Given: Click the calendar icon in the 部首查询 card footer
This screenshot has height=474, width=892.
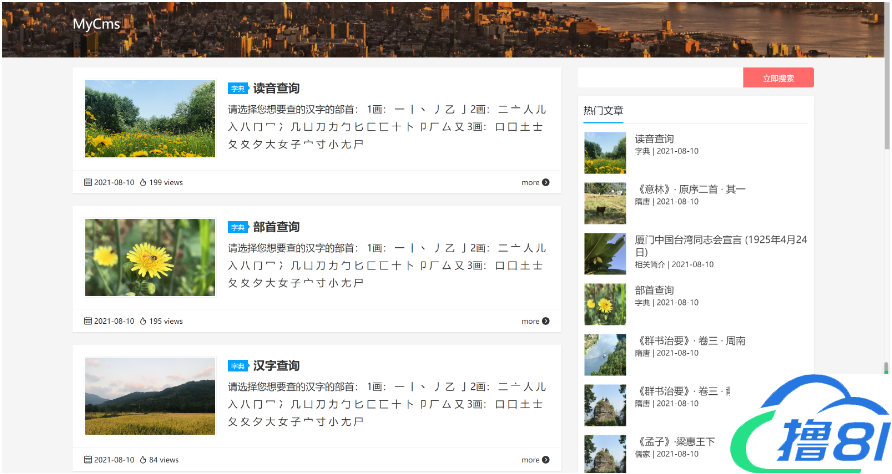Looking at the screenshot, I should (x=88, y=322).
